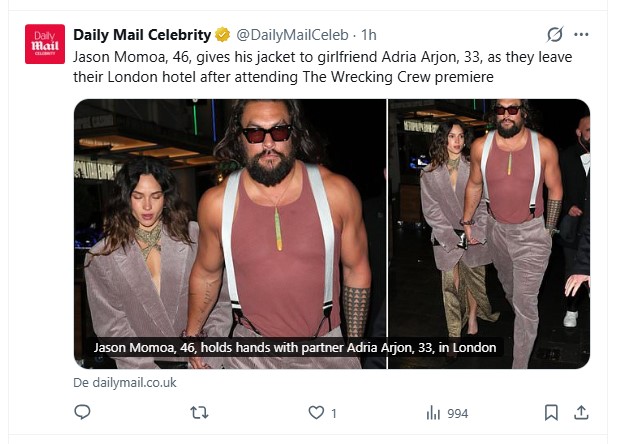Click the gold verified badge

point(222,36)
